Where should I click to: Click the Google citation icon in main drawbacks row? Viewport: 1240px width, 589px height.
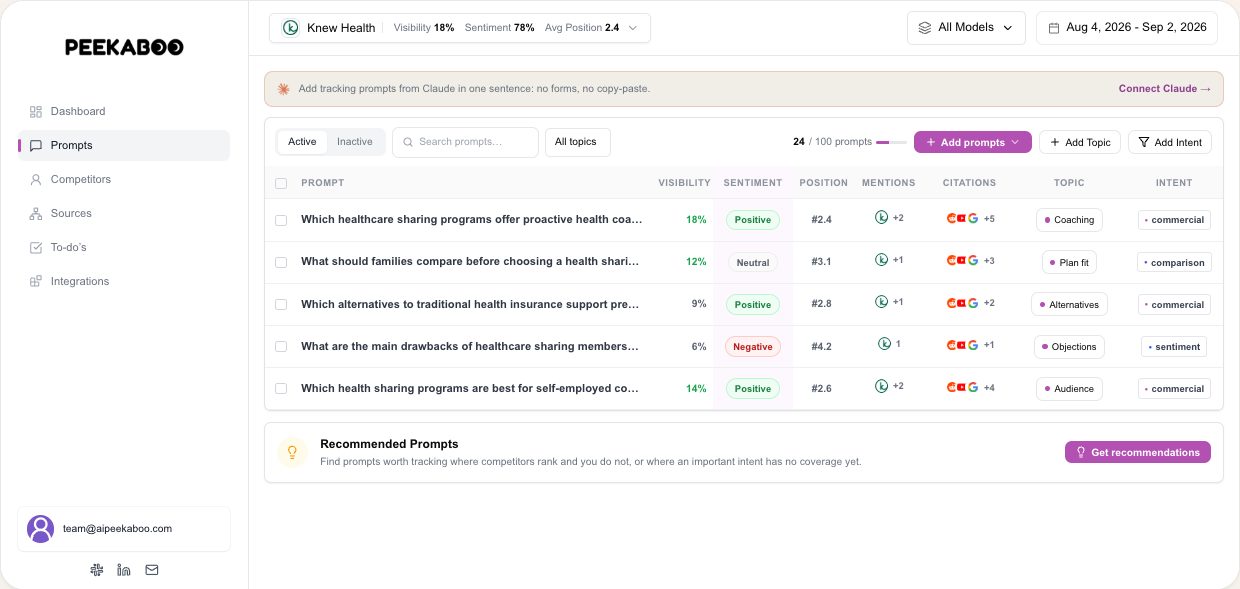[x=973, y=344]
